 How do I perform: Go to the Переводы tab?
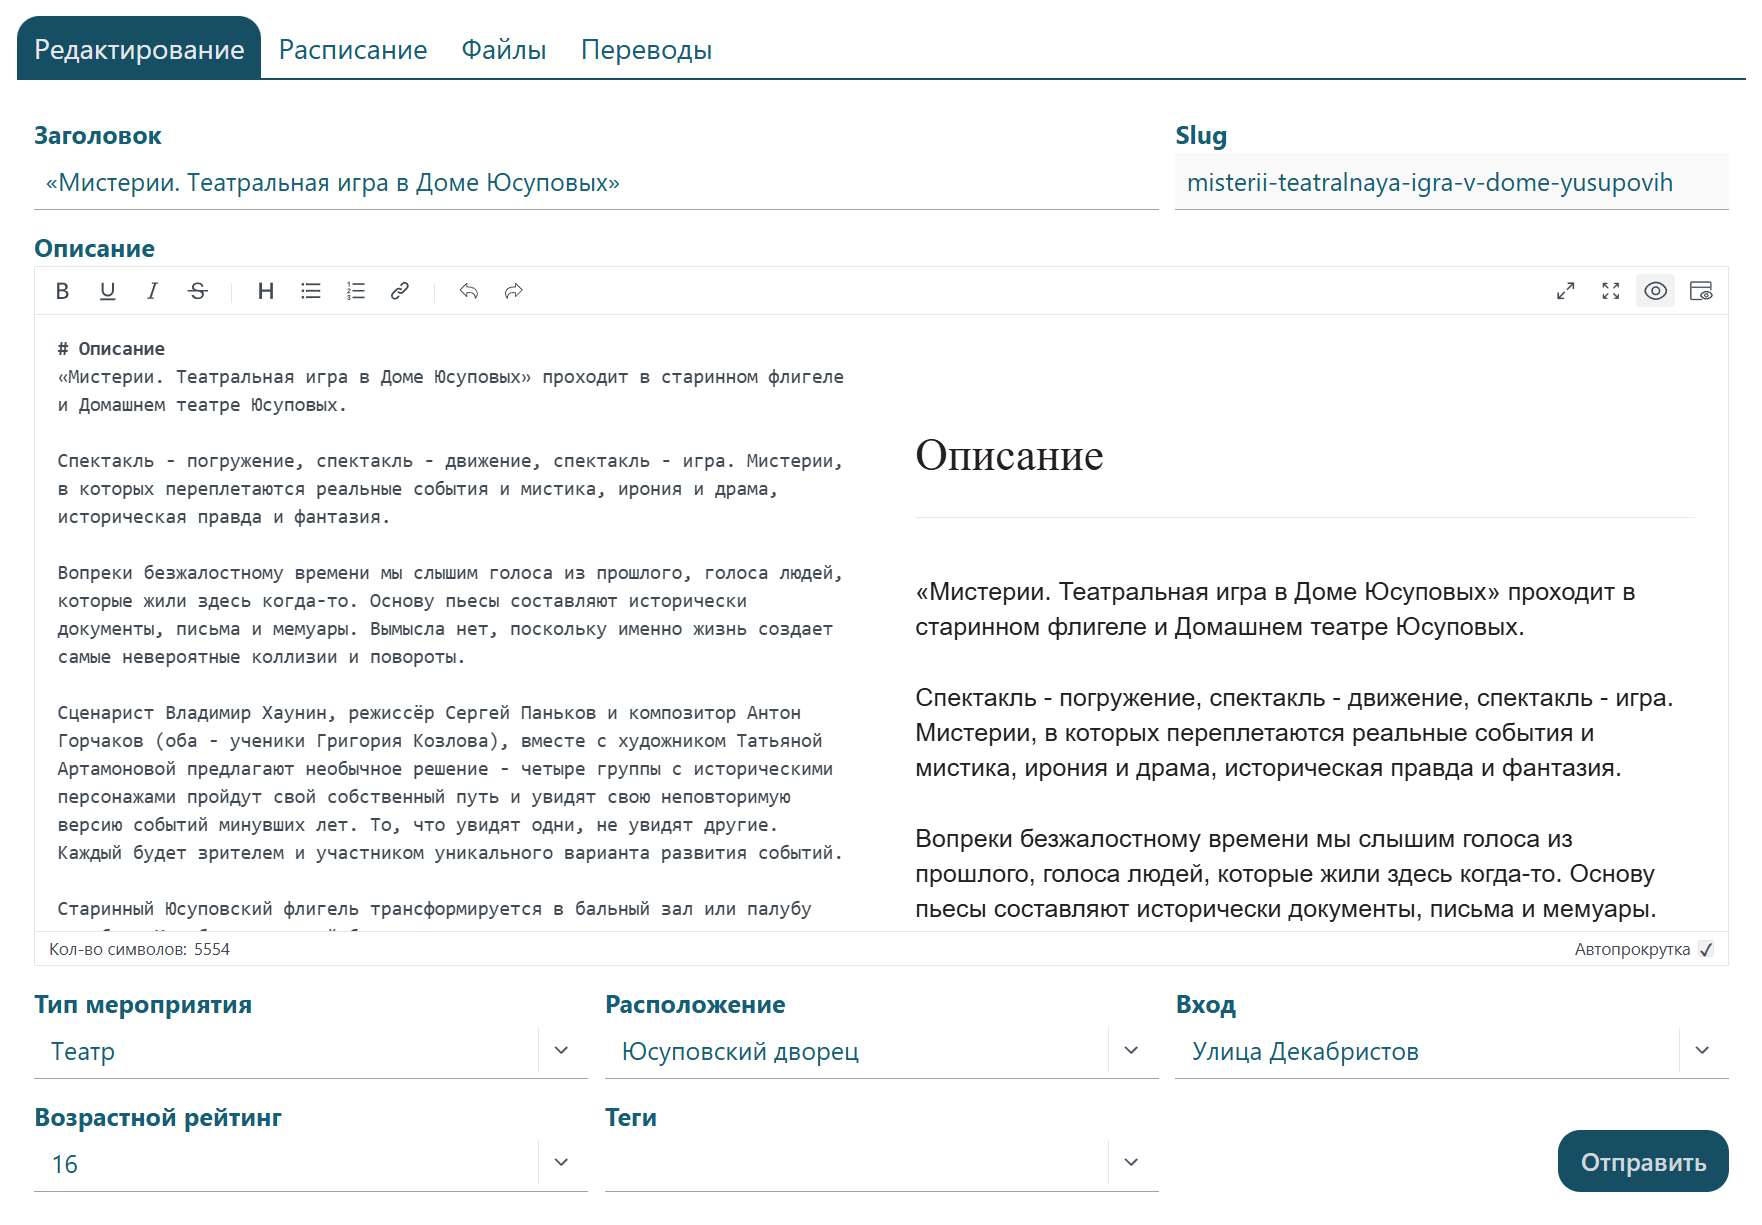click(646, 50)
